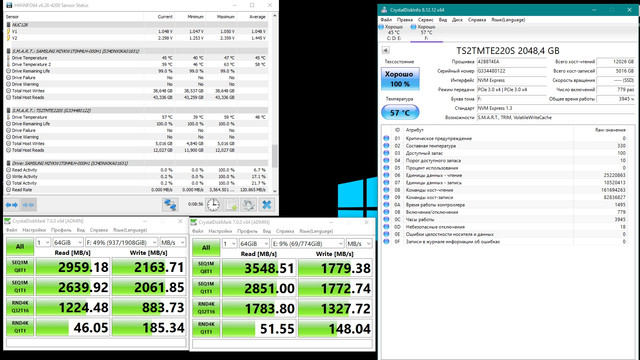Open Настройки menu in F: CrystalDiskMark window
Image resolution: width=640 pixels, height=360 pixels.
click(x=34, y=230)
